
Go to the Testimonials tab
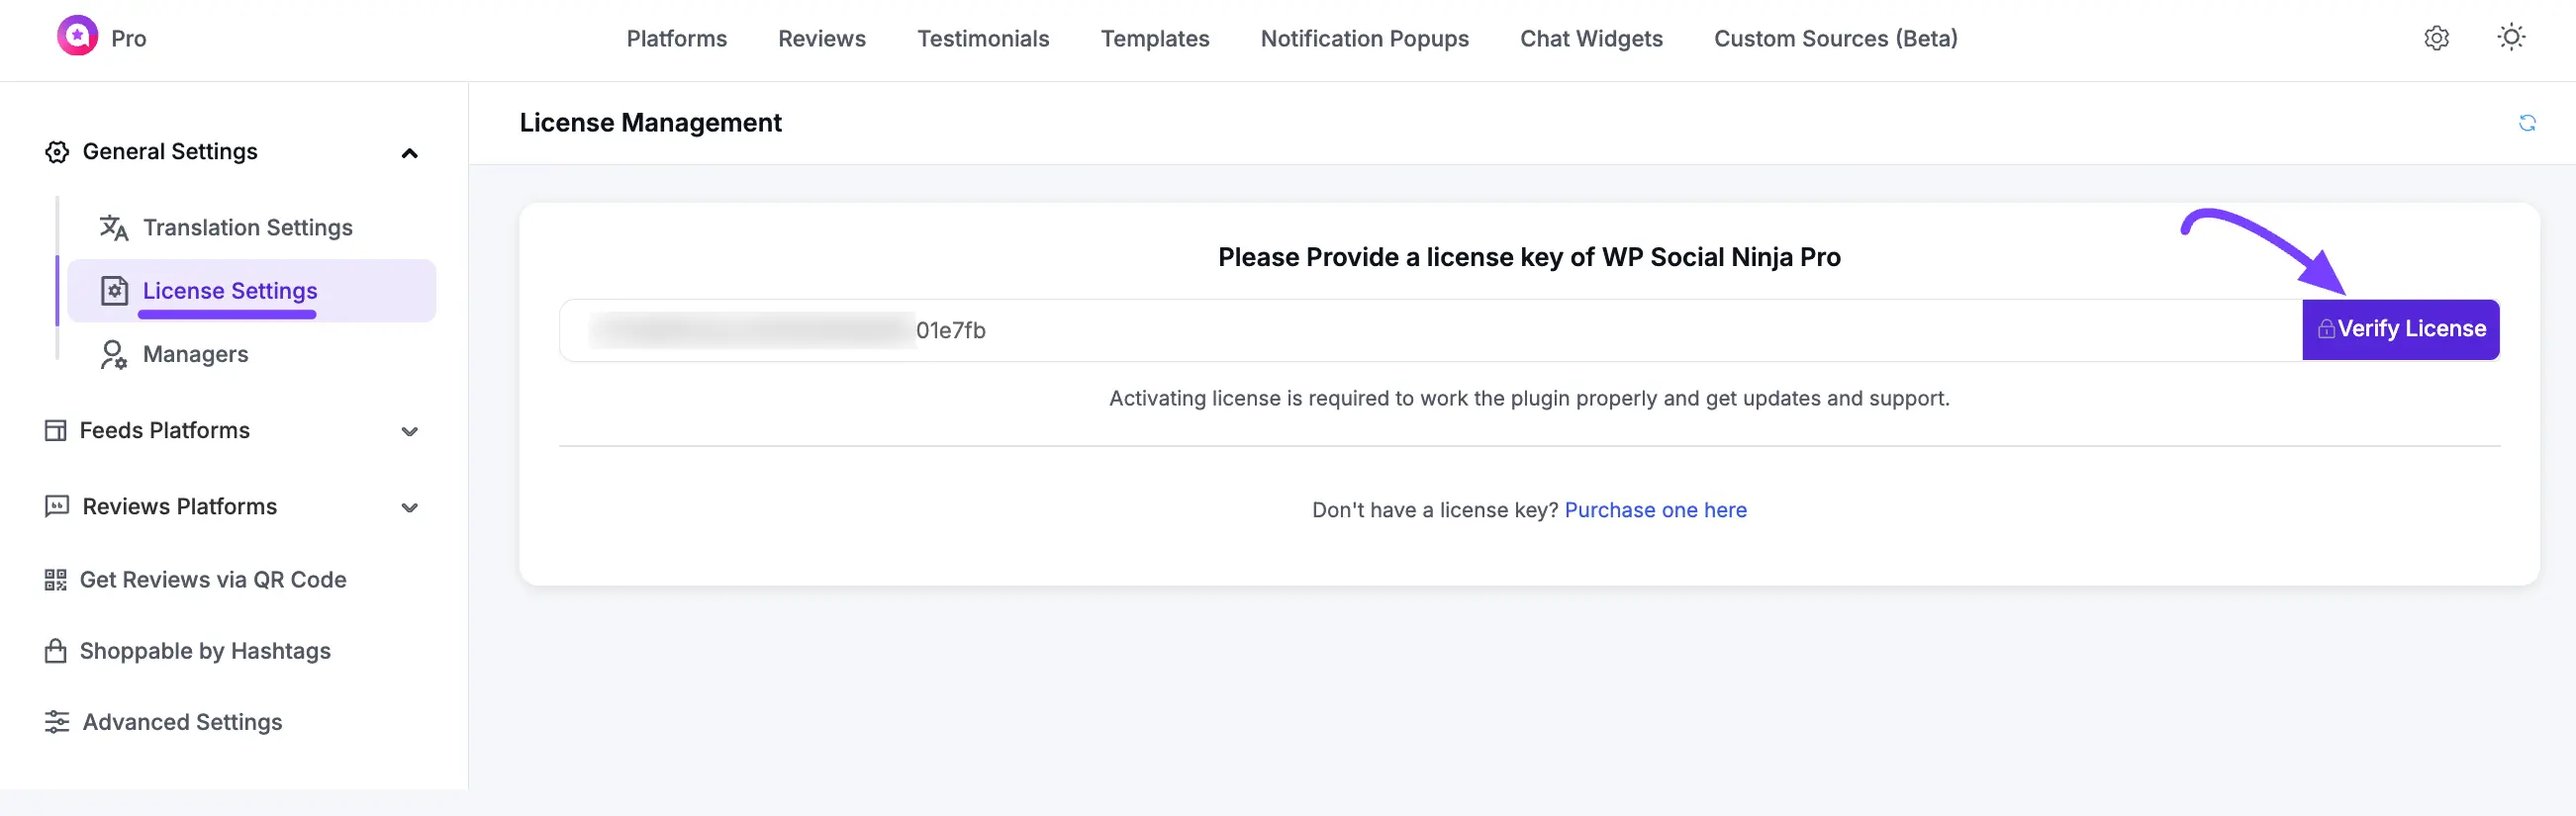982,38
